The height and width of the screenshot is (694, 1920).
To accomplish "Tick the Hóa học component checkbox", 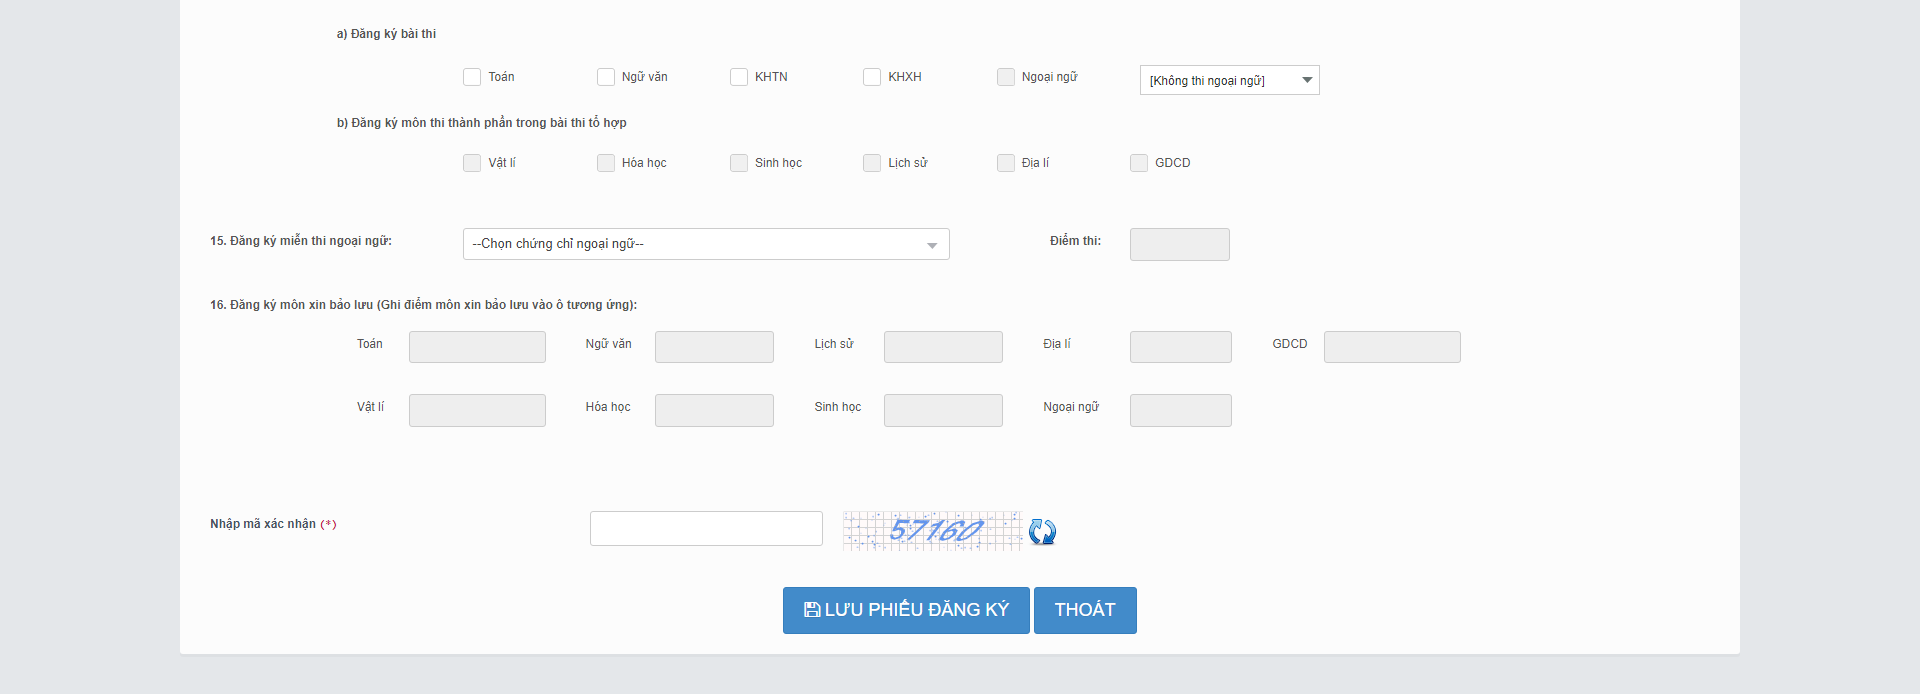I will coord(606,163).
